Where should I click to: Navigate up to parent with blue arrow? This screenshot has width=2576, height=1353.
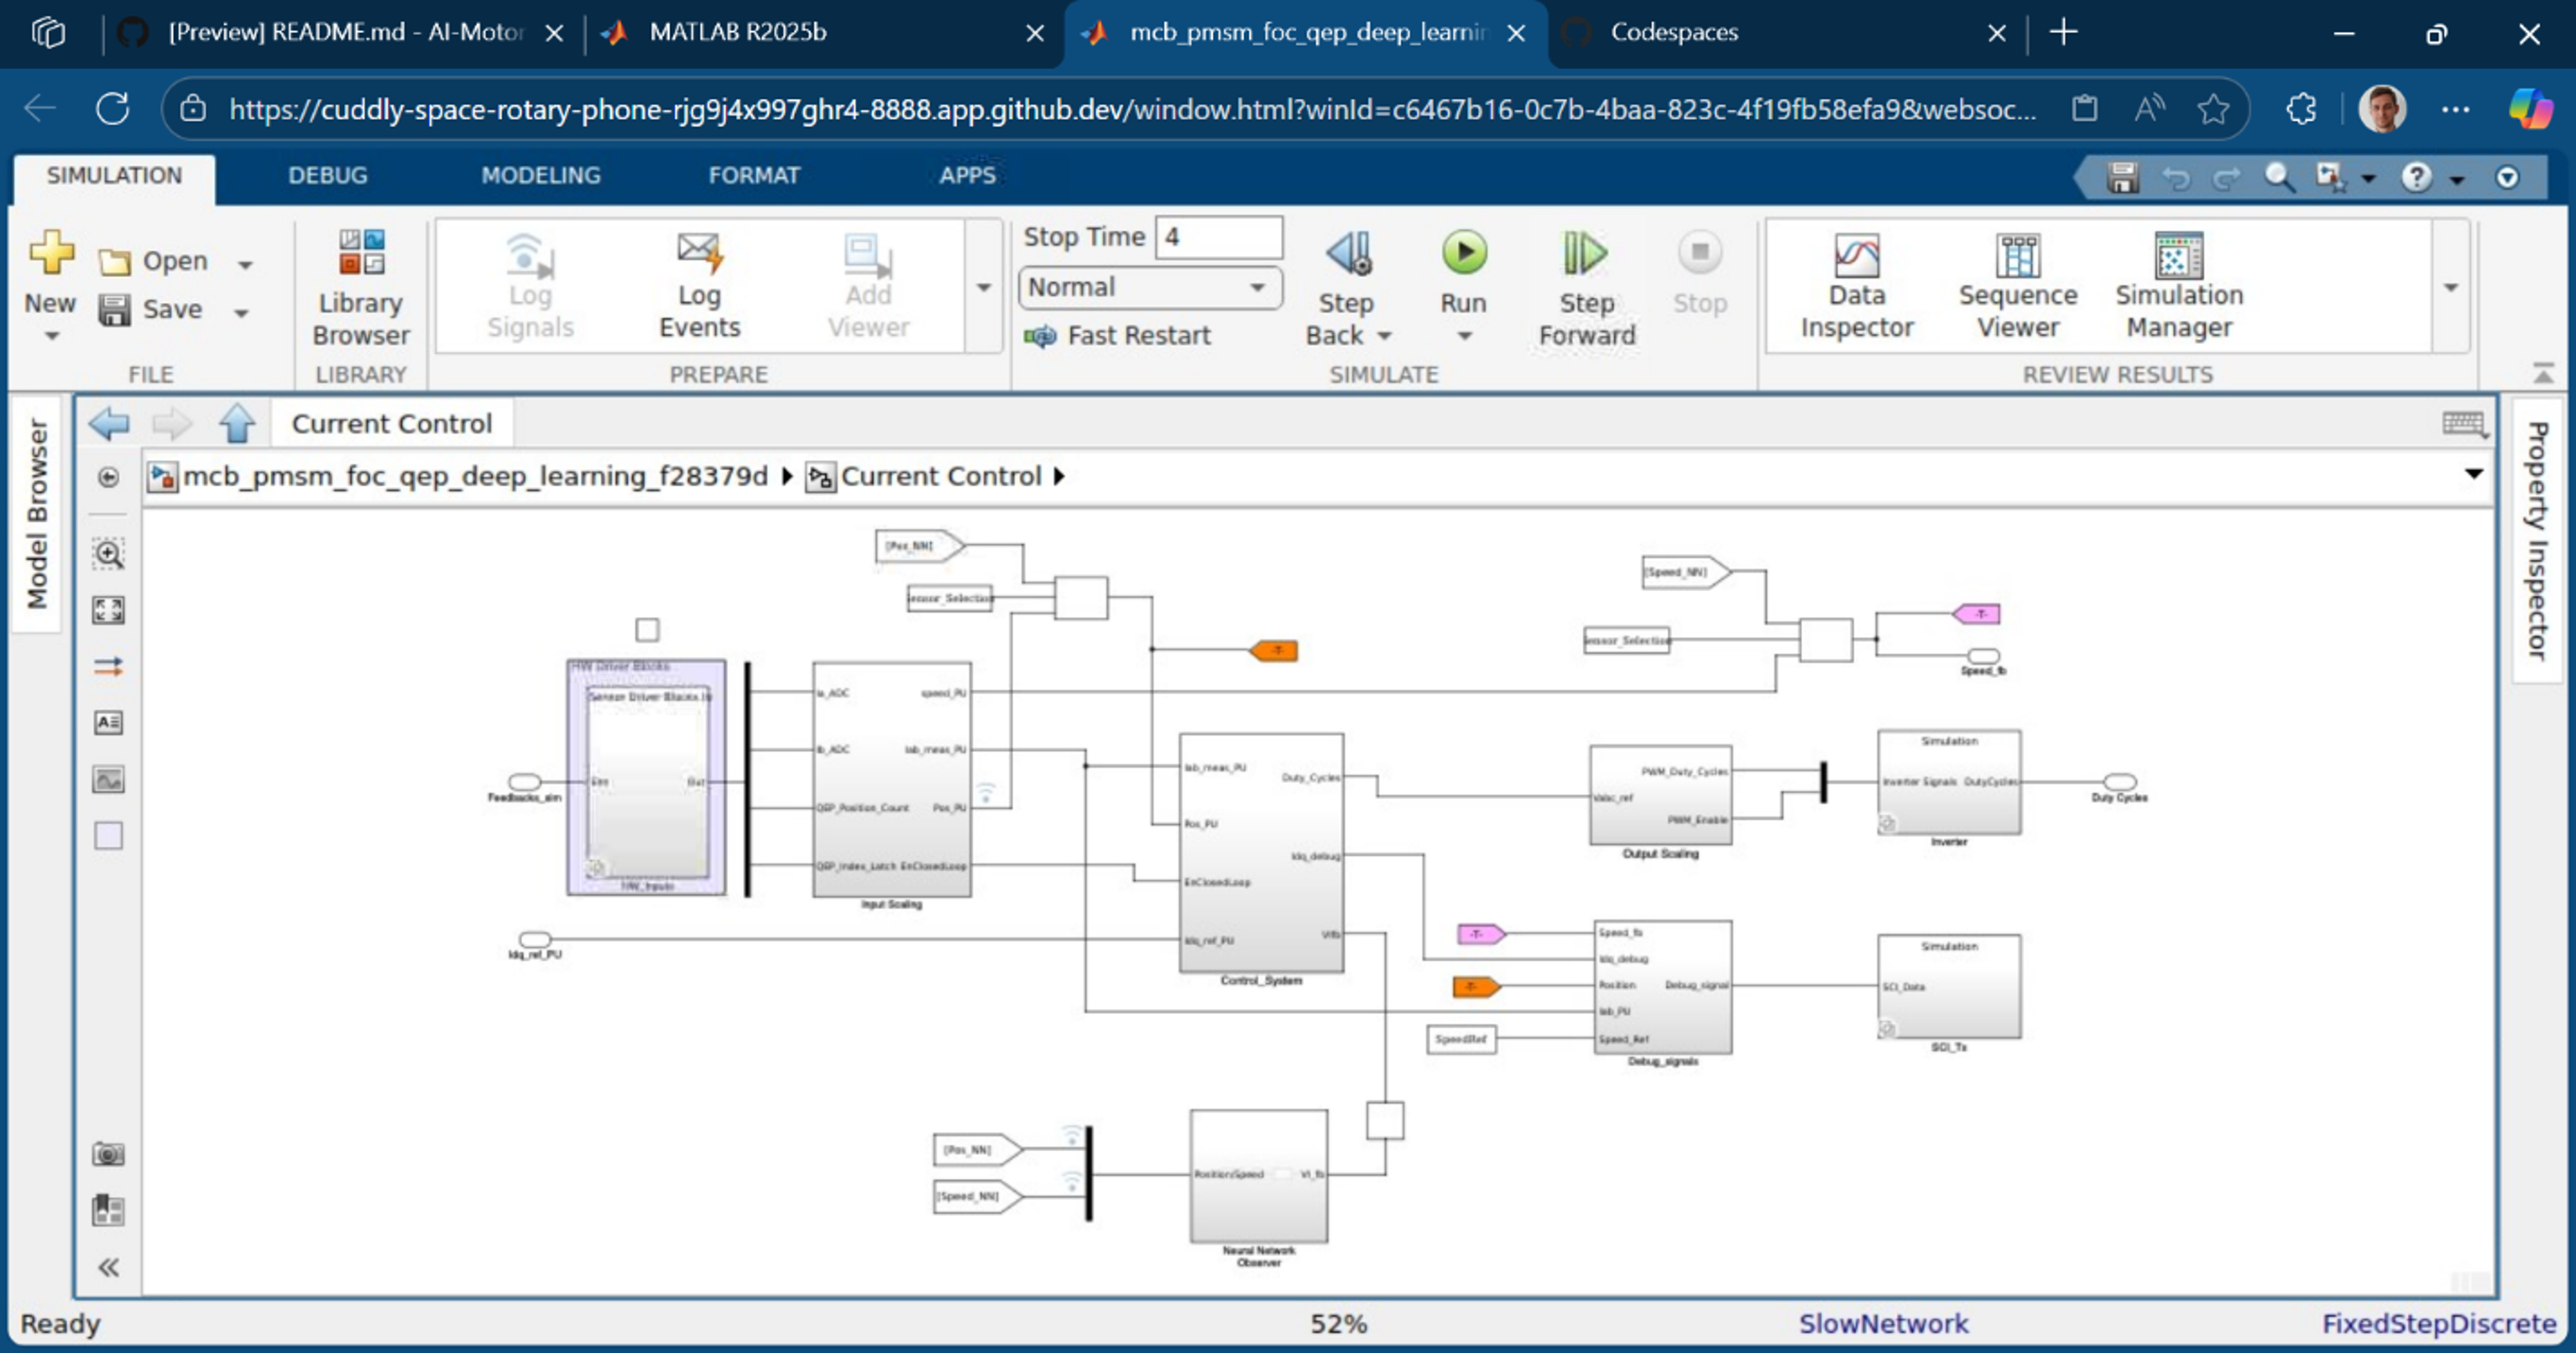(237, 423)
